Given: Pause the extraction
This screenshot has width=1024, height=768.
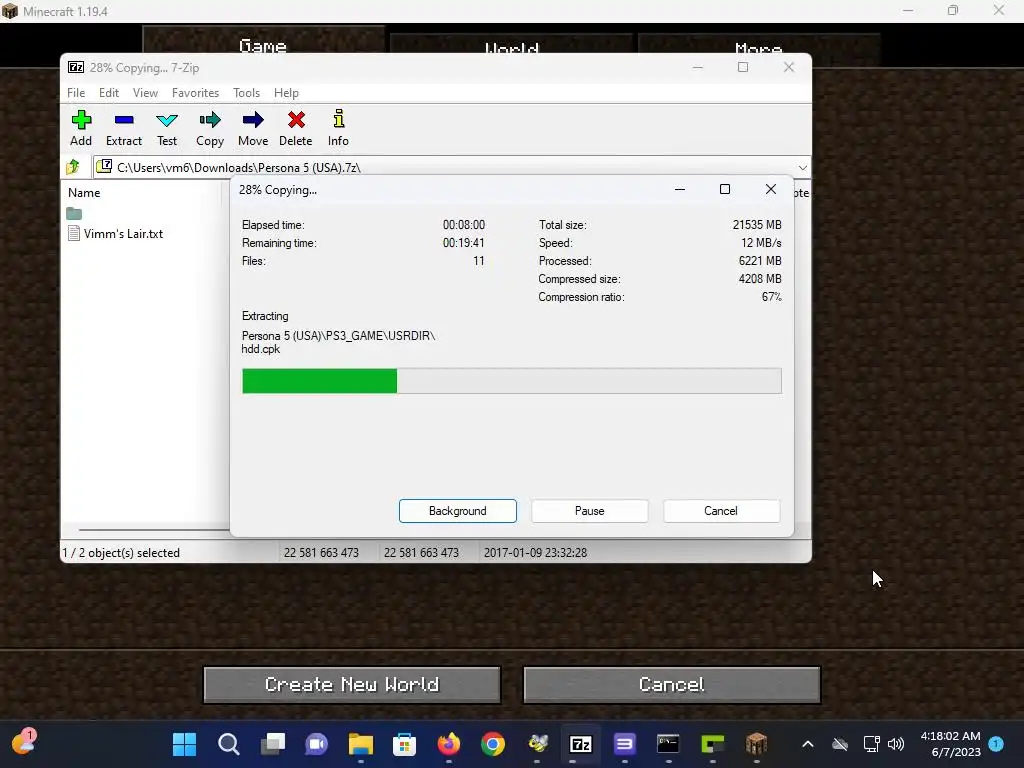Looking at the screenshot, I should (590, 511).
